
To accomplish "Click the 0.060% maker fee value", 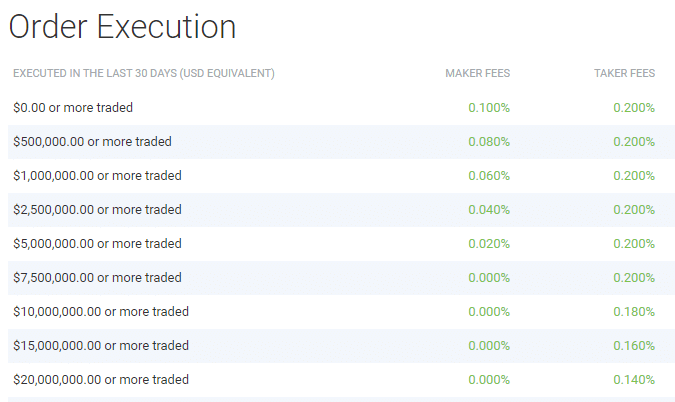I will click(x=489, y=176).
